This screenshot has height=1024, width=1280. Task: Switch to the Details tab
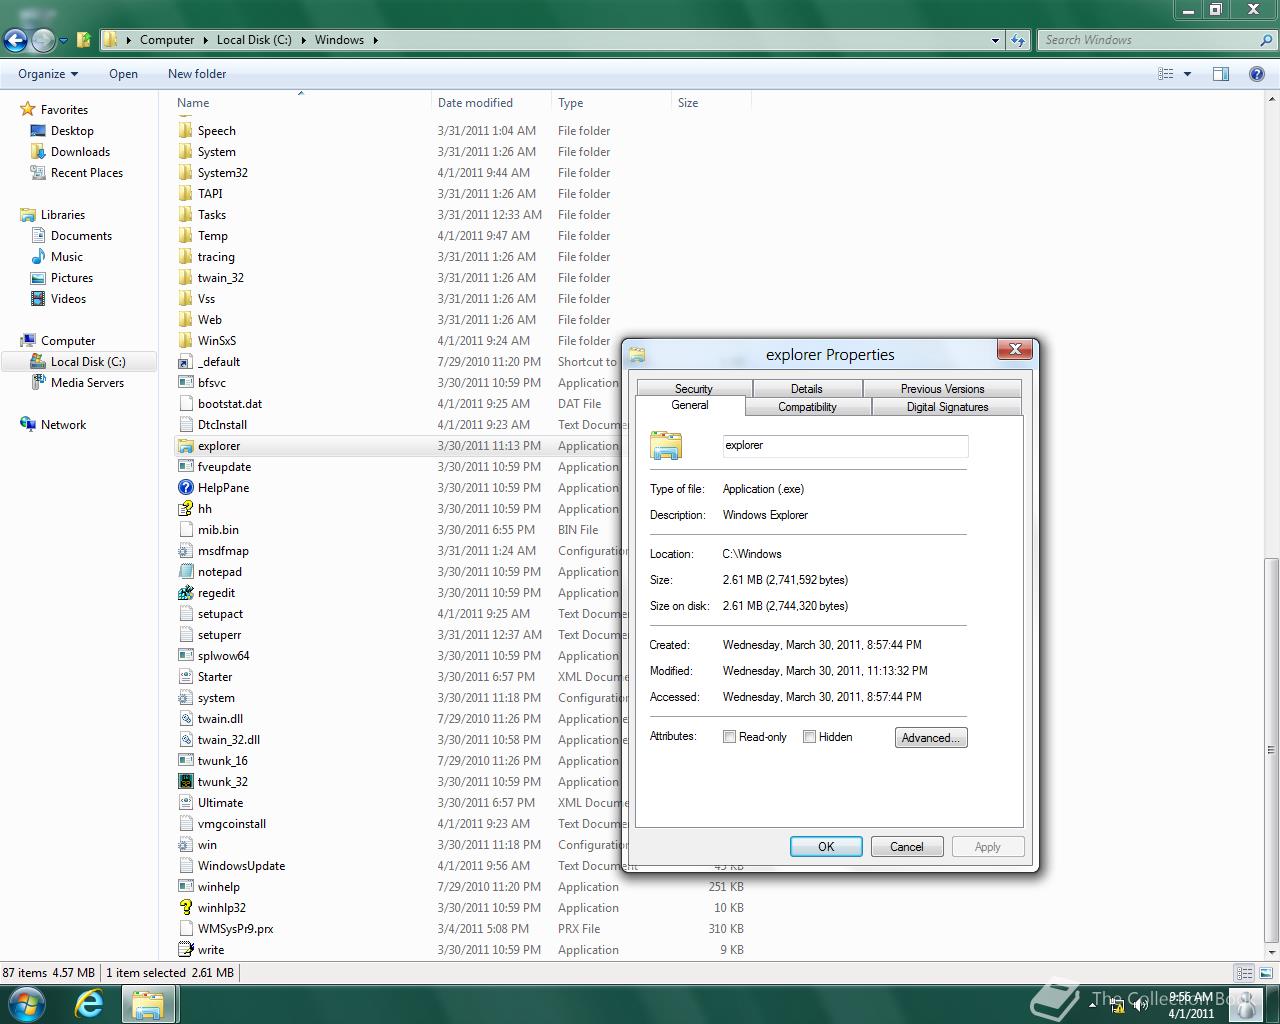coord(807,389)
